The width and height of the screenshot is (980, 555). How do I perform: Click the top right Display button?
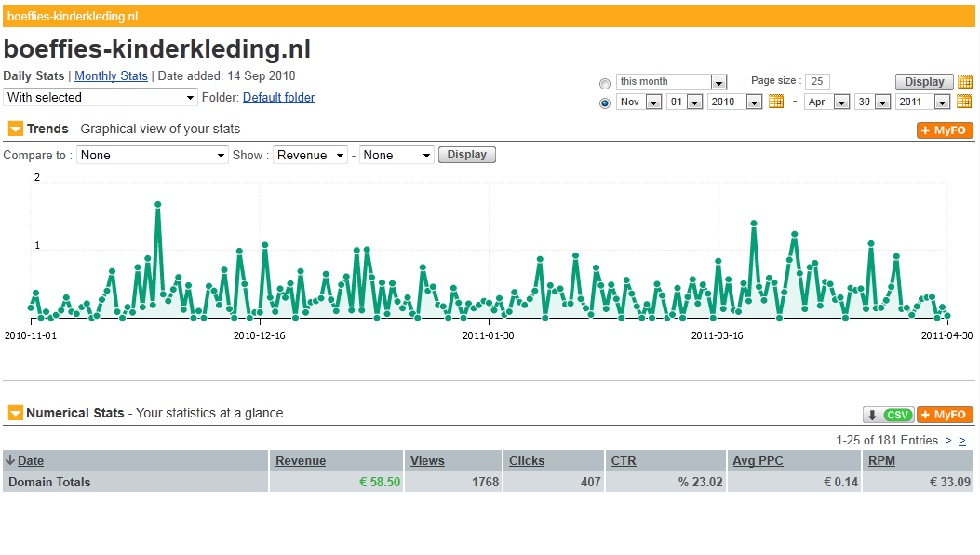coord(924,82)
